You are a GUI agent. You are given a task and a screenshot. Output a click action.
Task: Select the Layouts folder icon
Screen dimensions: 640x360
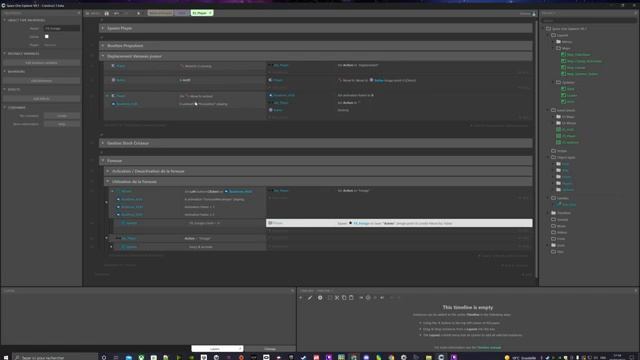click(x=553, y=36)
